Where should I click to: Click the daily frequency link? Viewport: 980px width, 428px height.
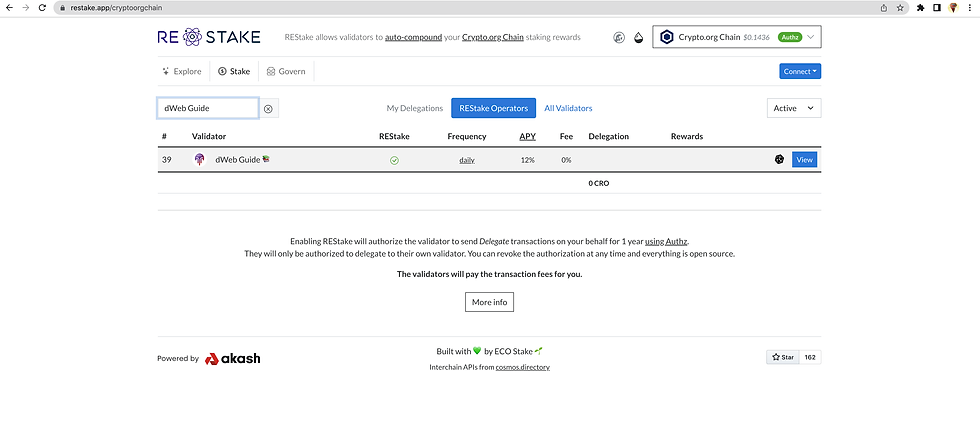(x=467, y=161)
